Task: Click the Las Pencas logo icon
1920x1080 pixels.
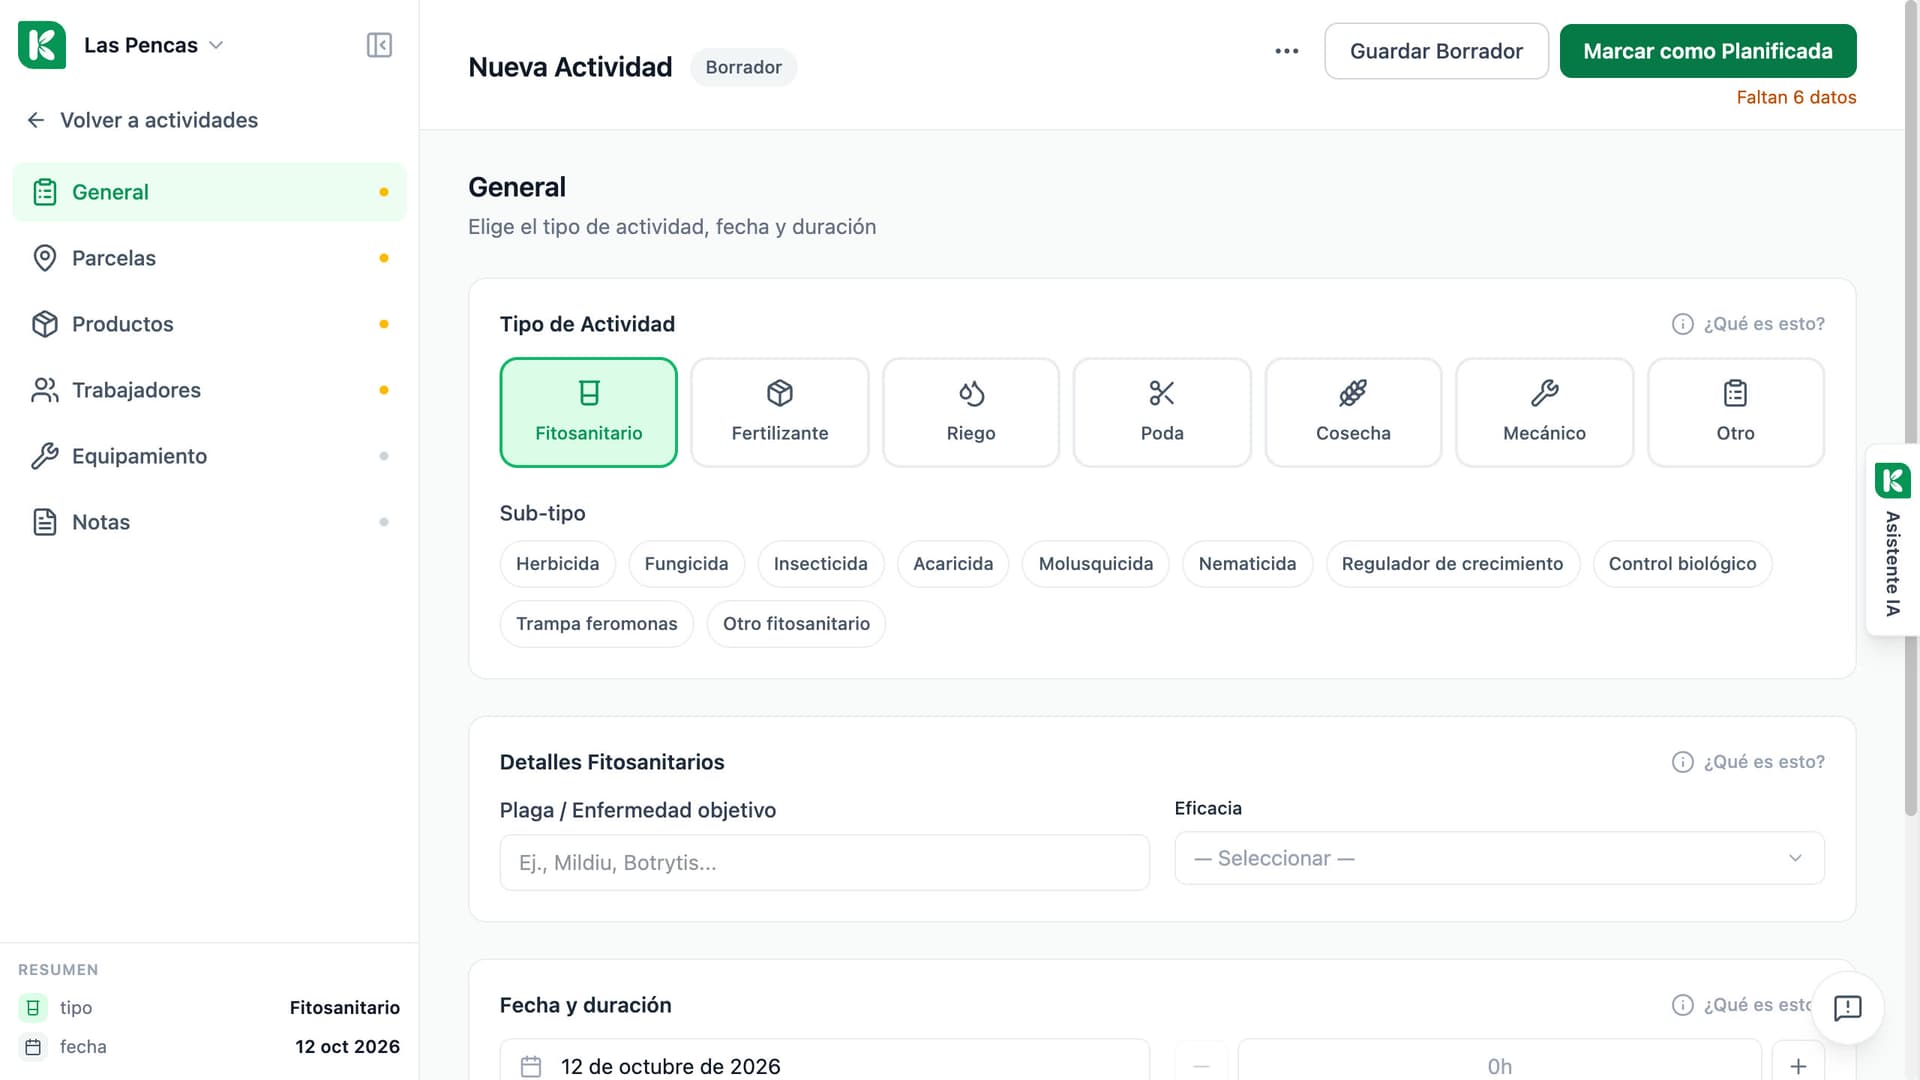Action: coord(42,45)
